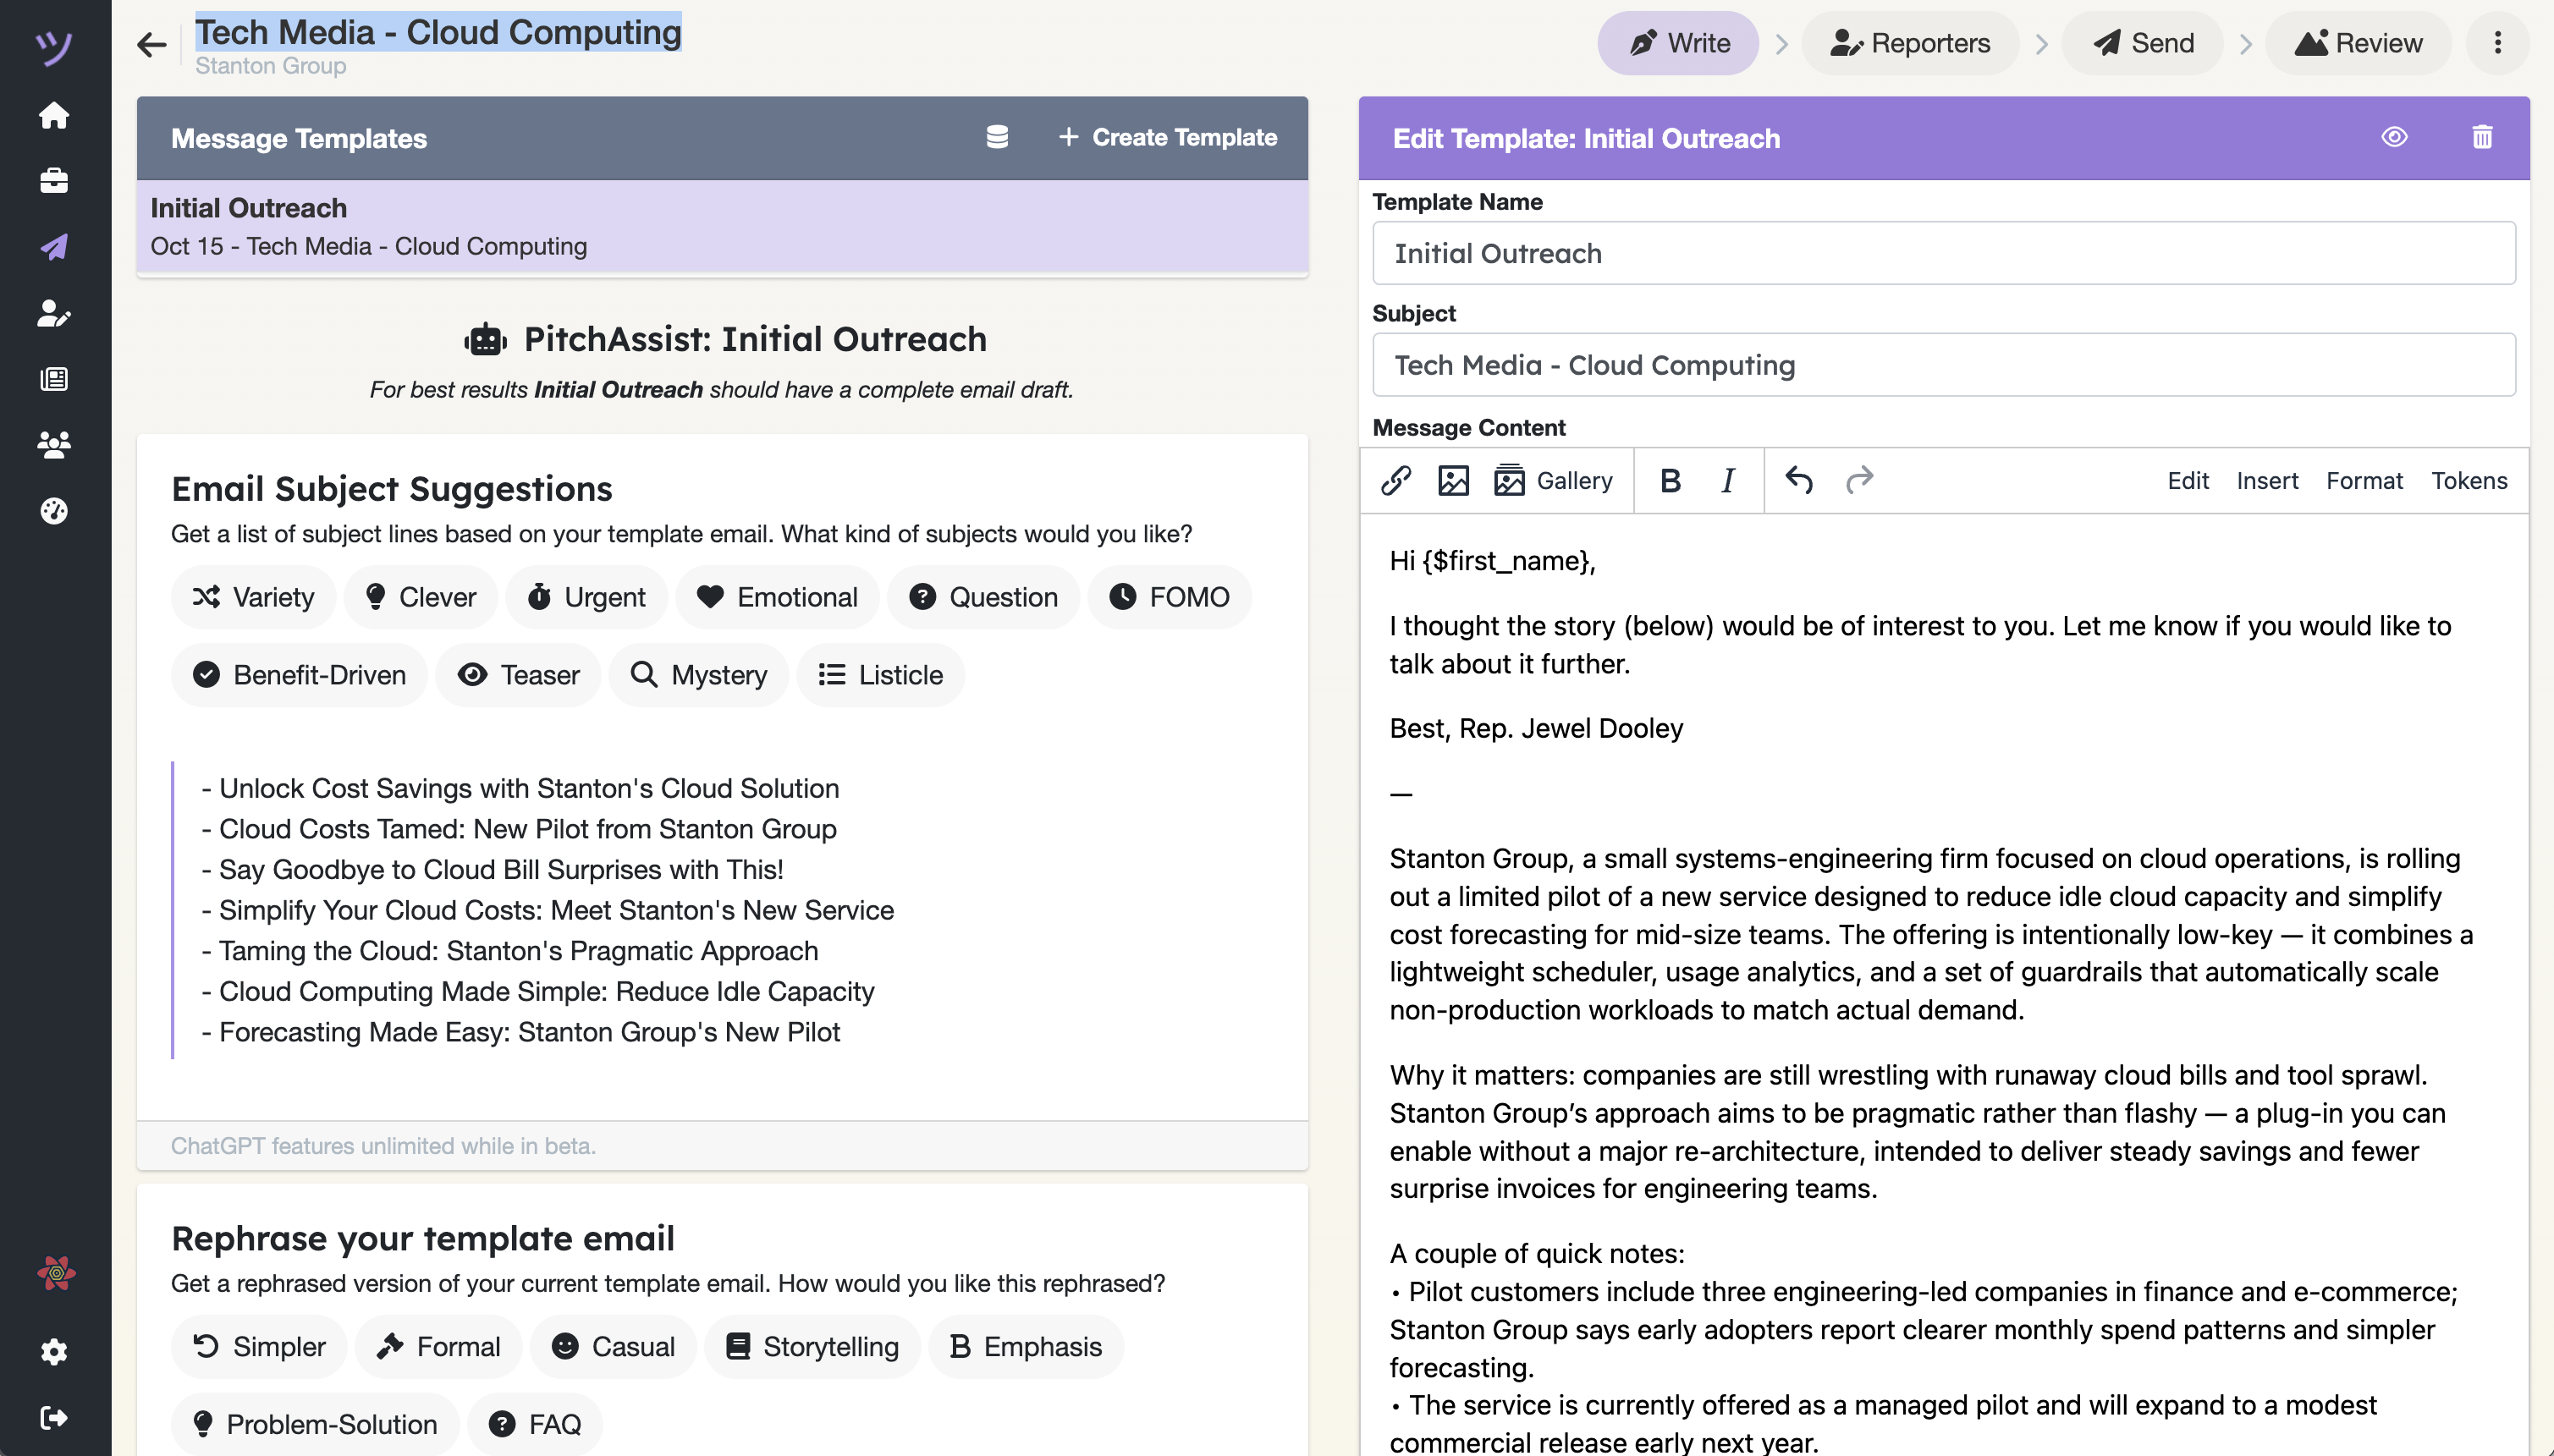
Task: Preview the template with the eye icon
Action: click(x=2394, y=137)
